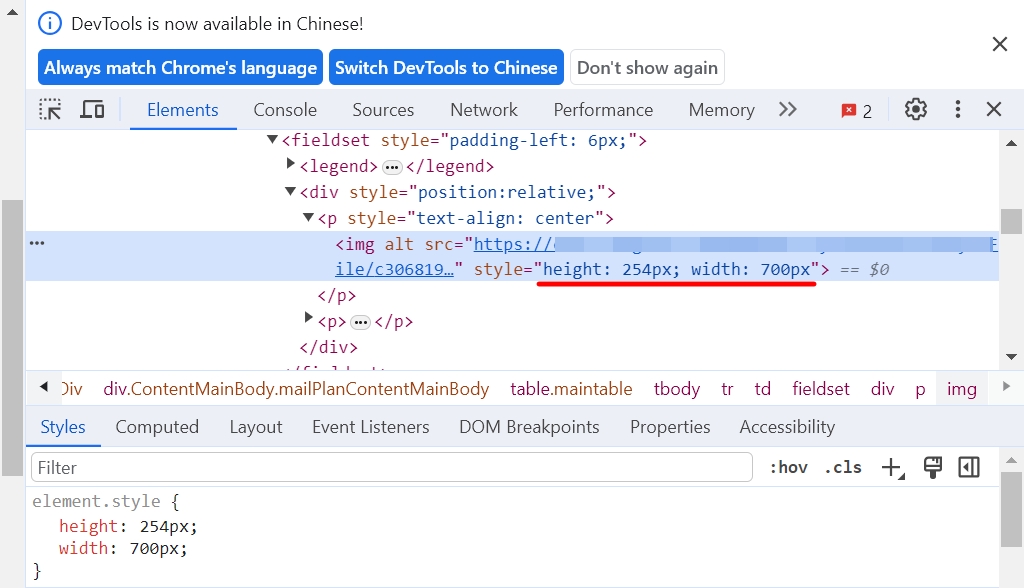This screenshot has width=1024, height=588.
Task: Click the new style rule plus icon
Action: tap(892, 467)
